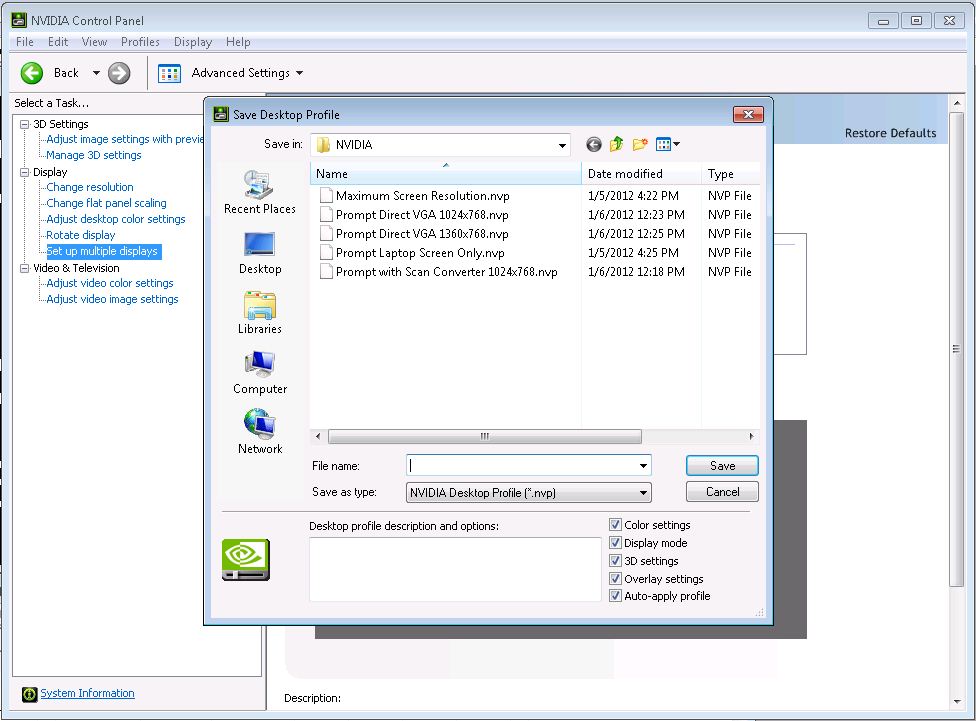Create a new folder in Save dialog
Image resolution: width=976 pixels, height=721 pixels.
pos(640,144)
